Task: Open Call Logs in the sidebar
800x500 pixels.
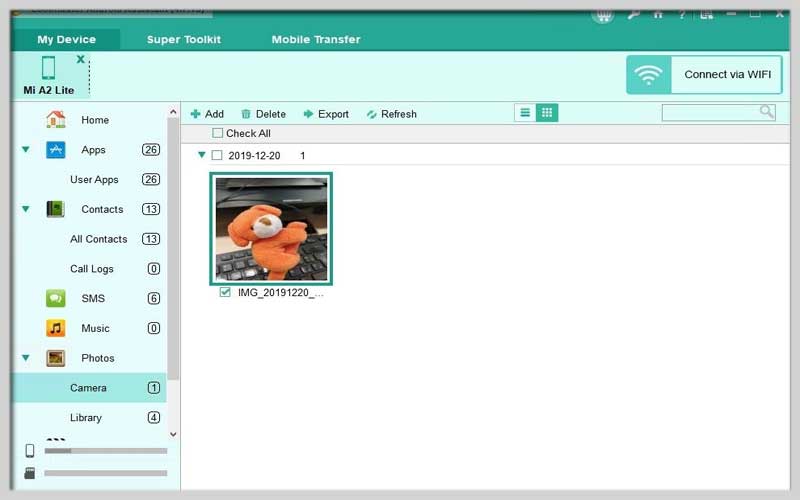Action: tap(92, 269)
